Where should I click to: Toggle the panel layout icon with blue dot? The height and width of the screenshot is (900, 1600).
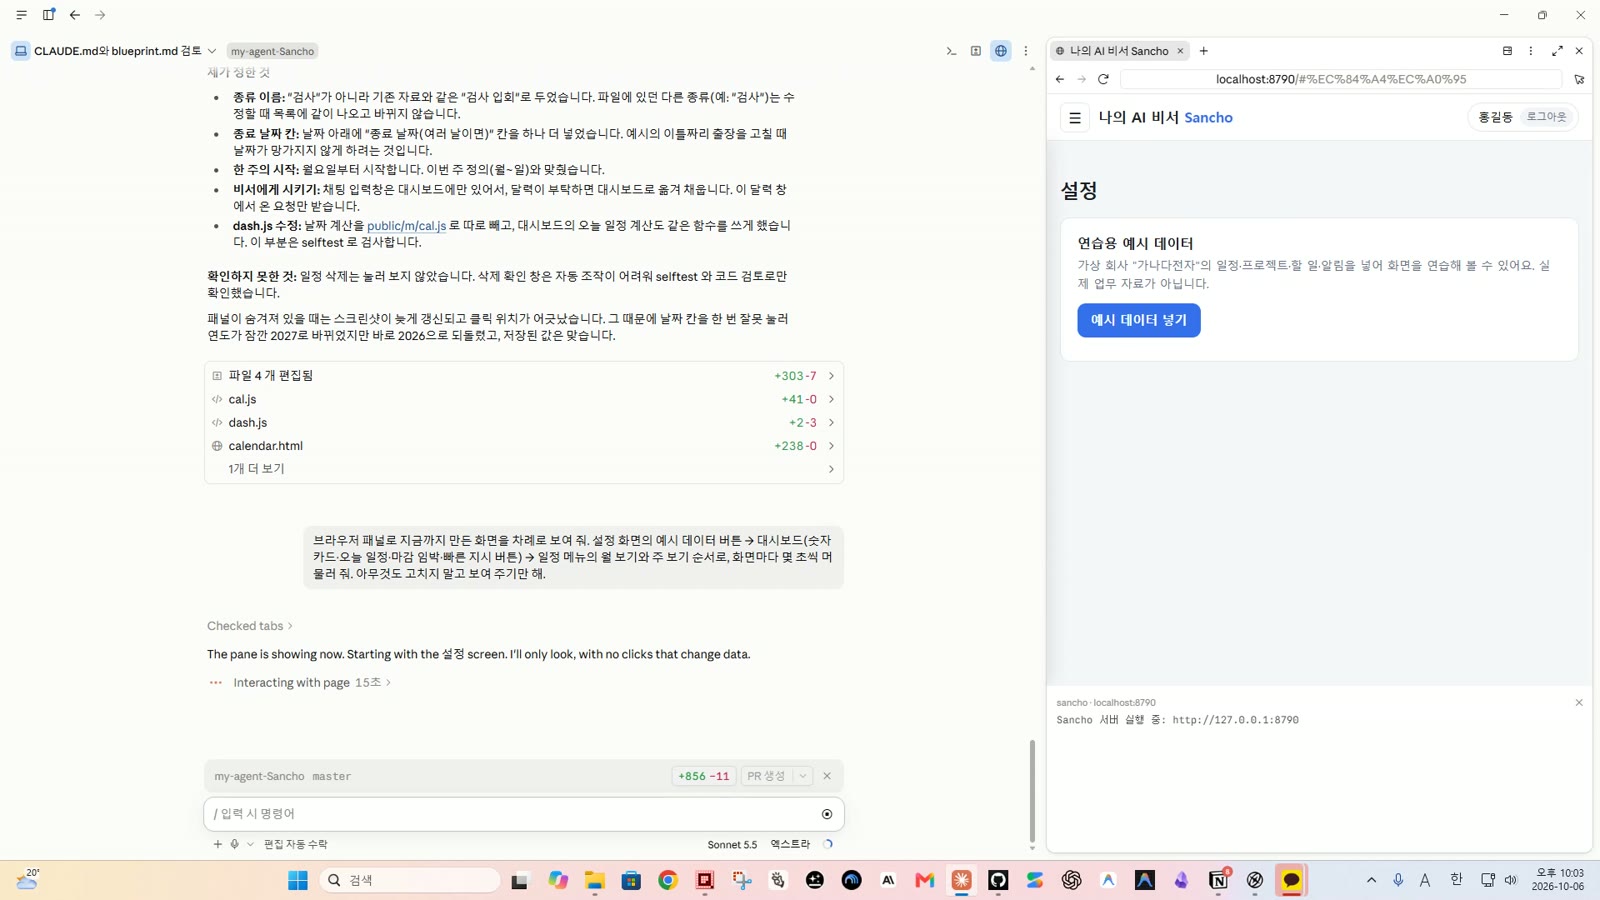click(x=48, y=15)
